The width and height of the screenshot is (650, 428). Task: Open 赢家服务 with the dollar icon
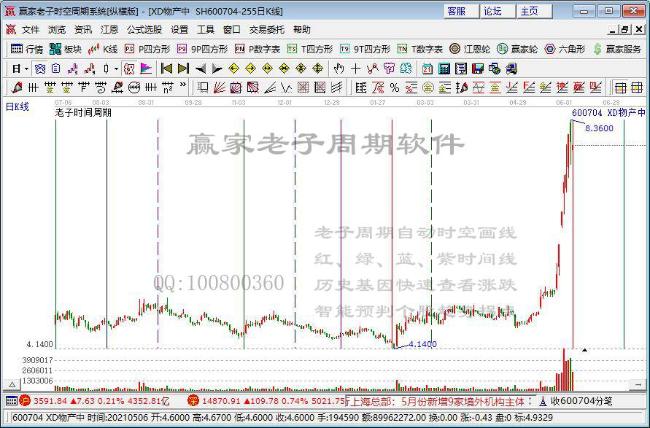617,49
